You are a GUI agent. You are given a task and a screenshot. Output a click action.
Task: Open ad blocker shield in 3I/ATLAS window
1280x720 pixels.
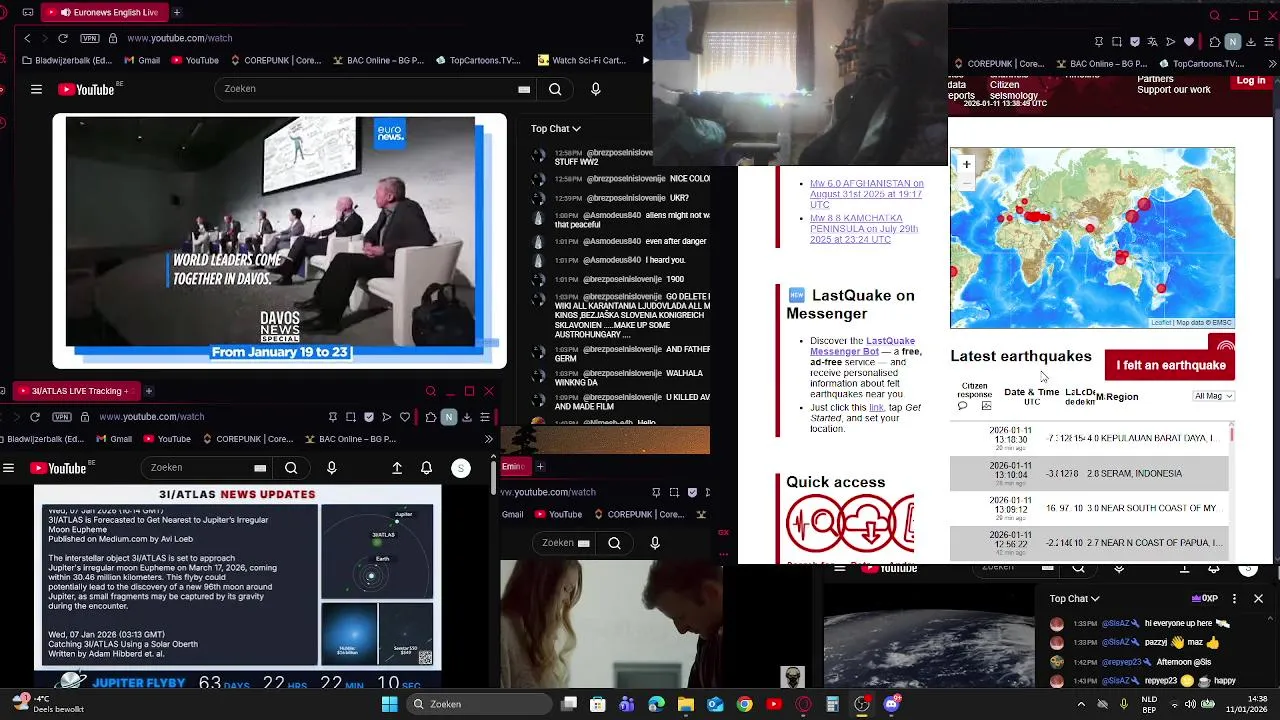pos(369,417)
